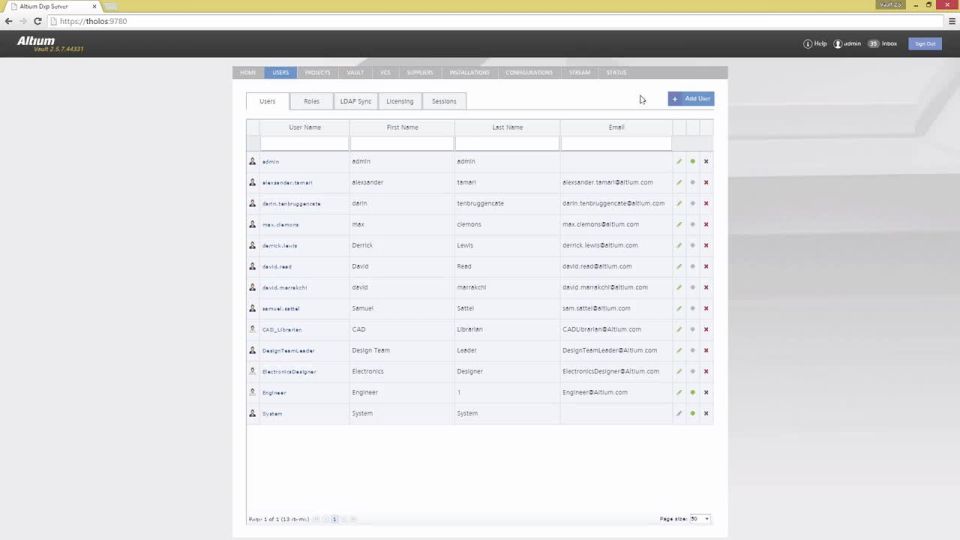Delete the david.read user

706,266
